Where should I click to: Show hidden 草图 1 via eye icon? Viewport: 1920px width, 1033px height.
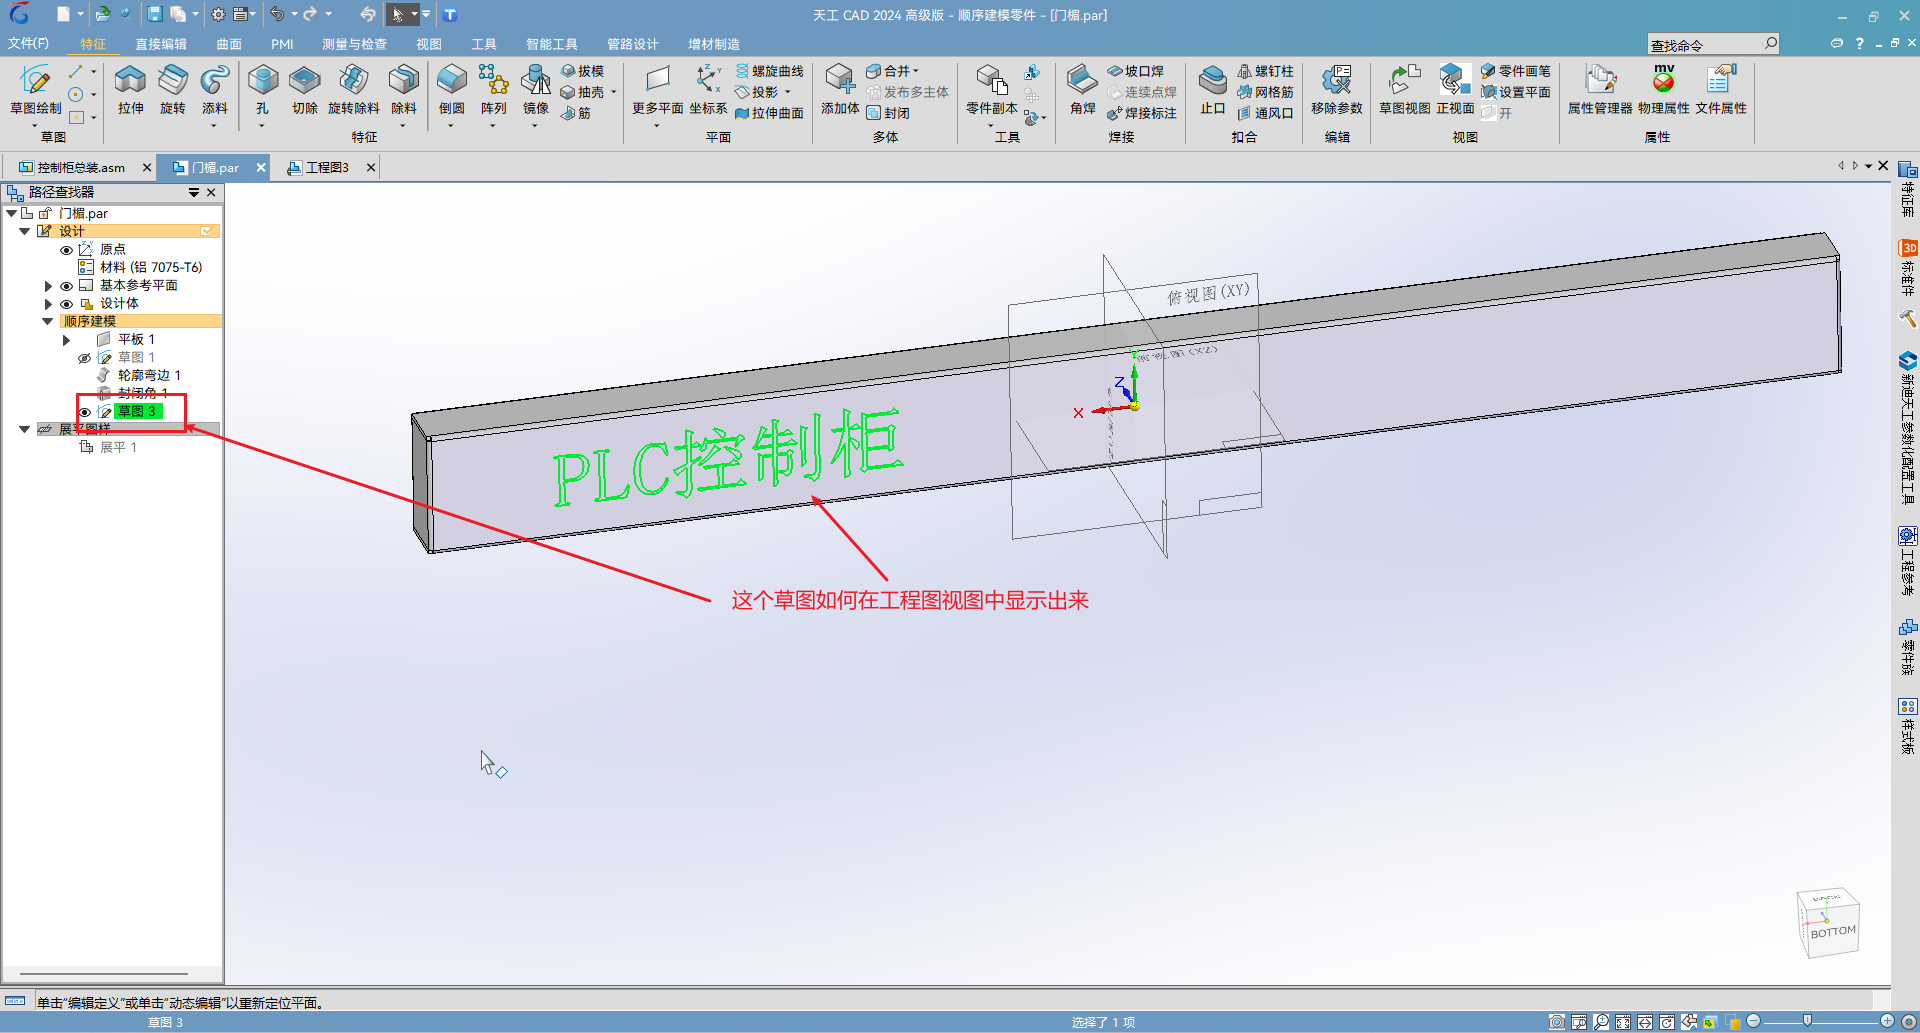tap(84, 358)
